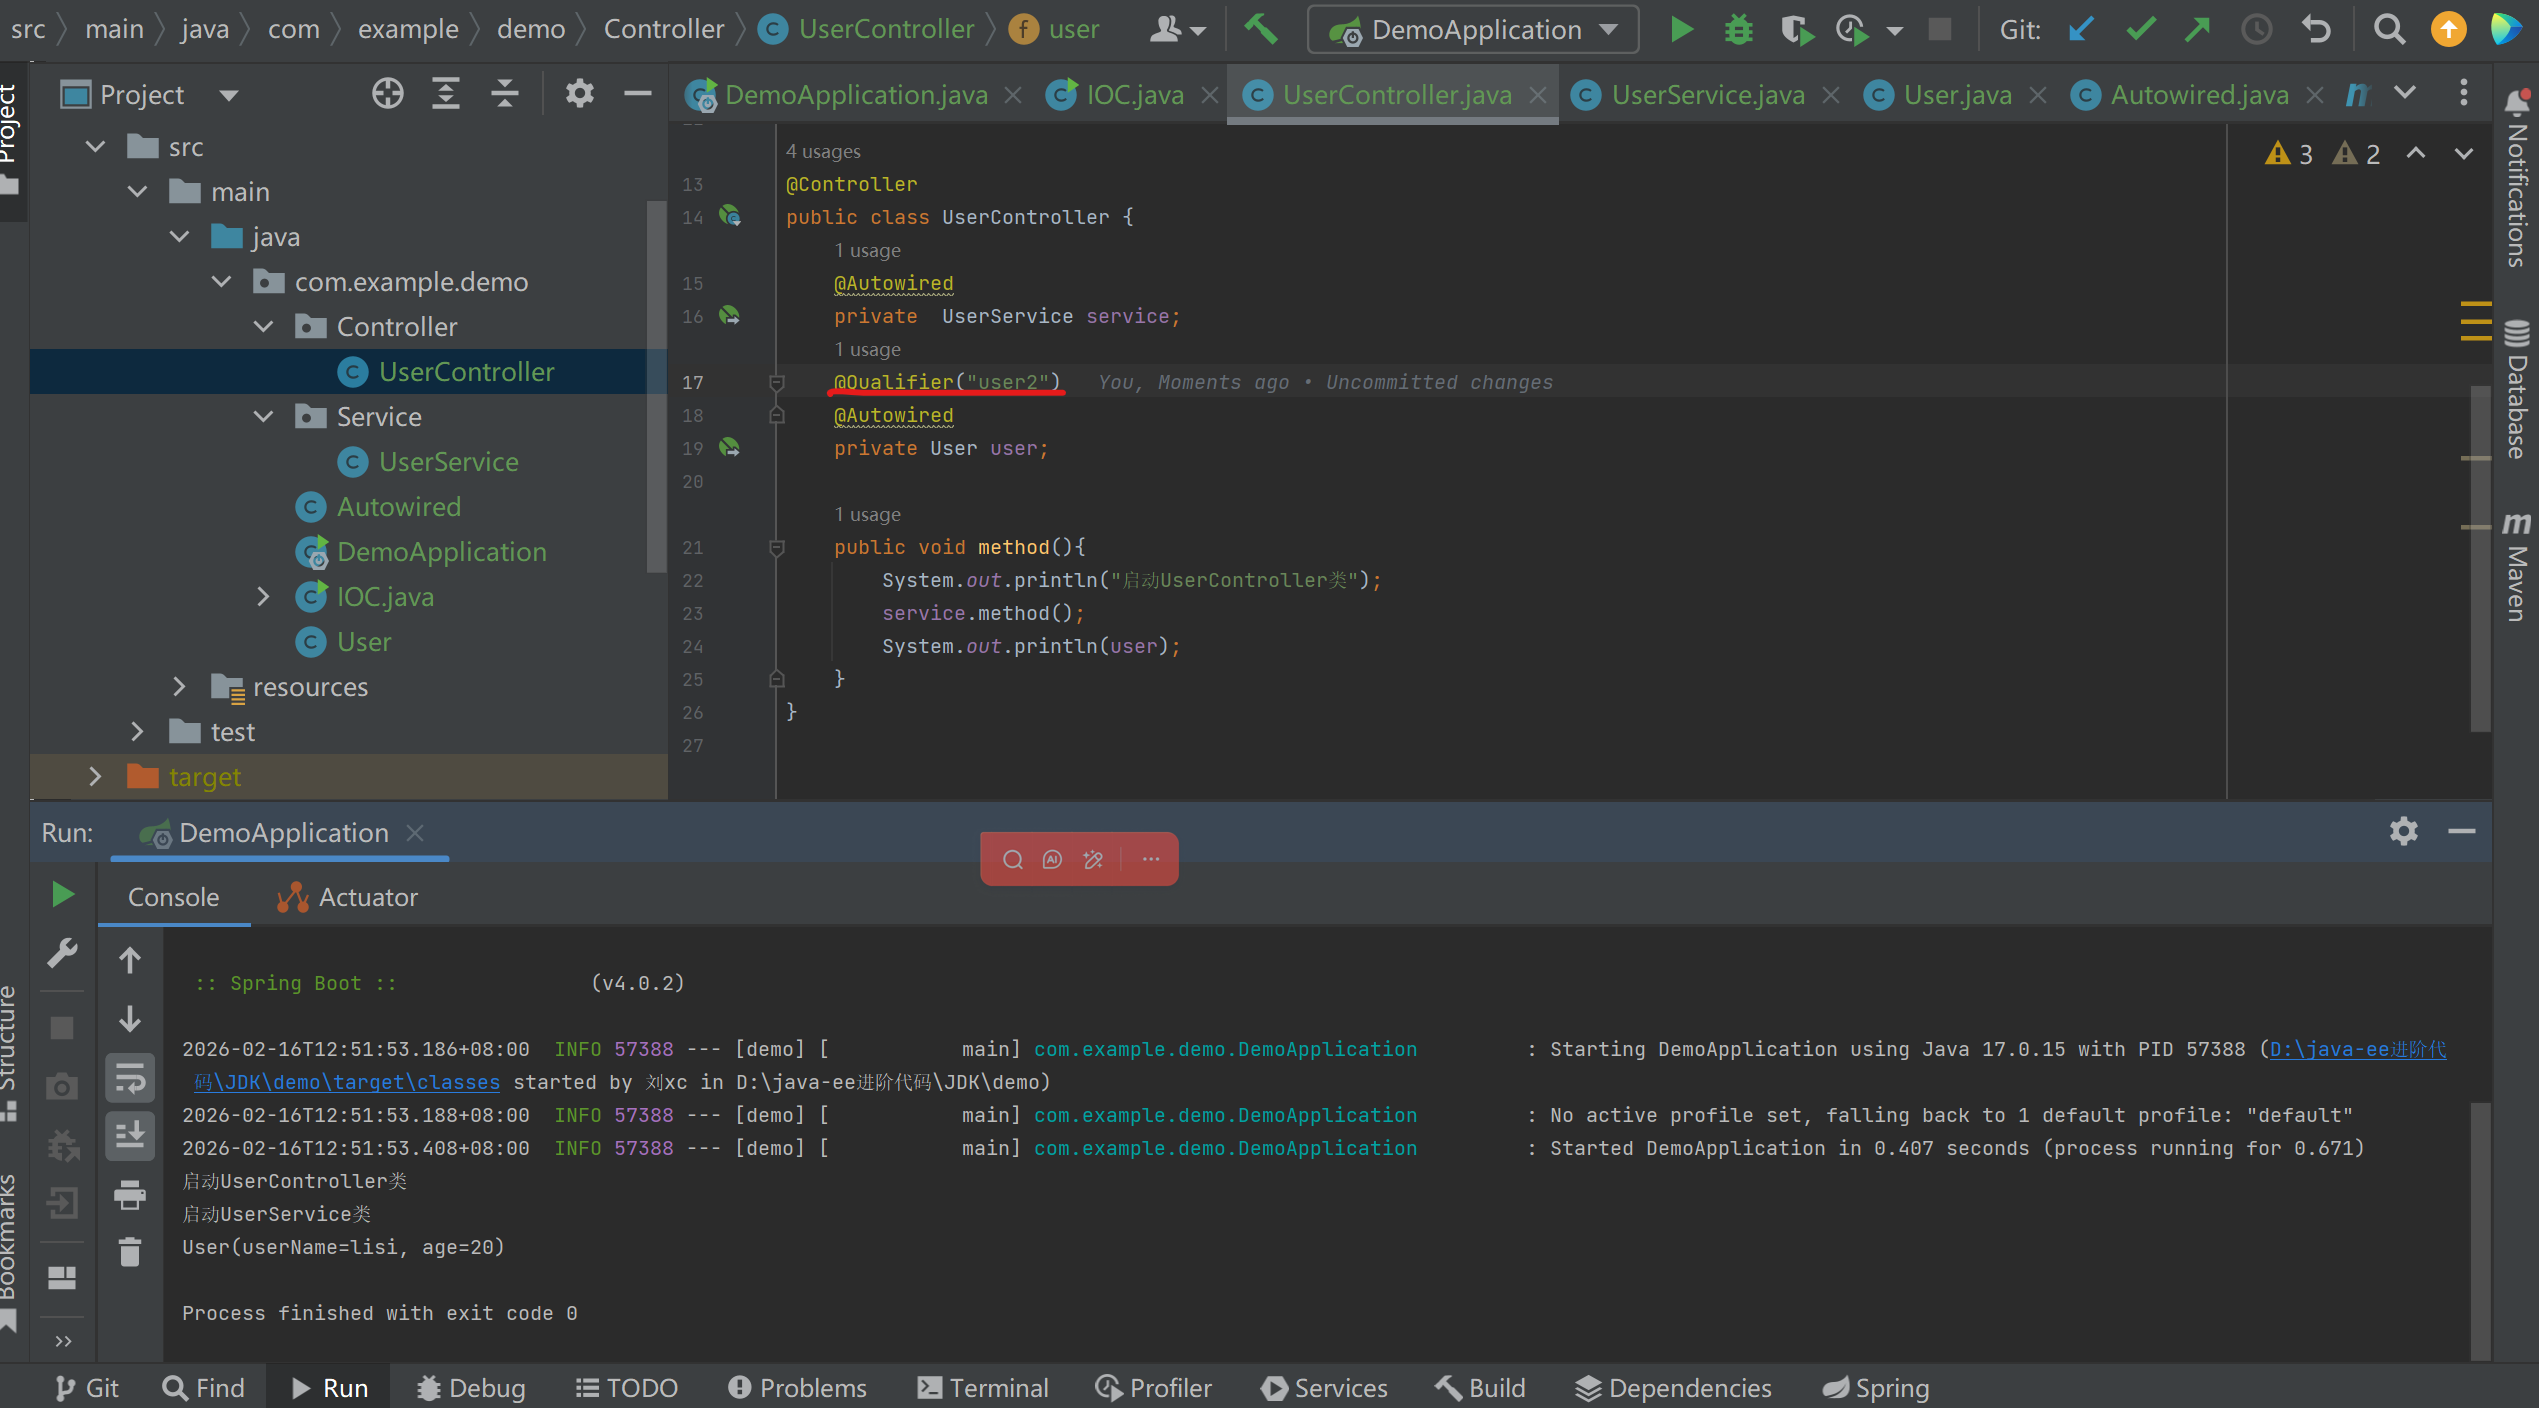Click the Search Everywhere magnifier icon
This screenshot has width=2539, height=1408.
(2389, 29)
